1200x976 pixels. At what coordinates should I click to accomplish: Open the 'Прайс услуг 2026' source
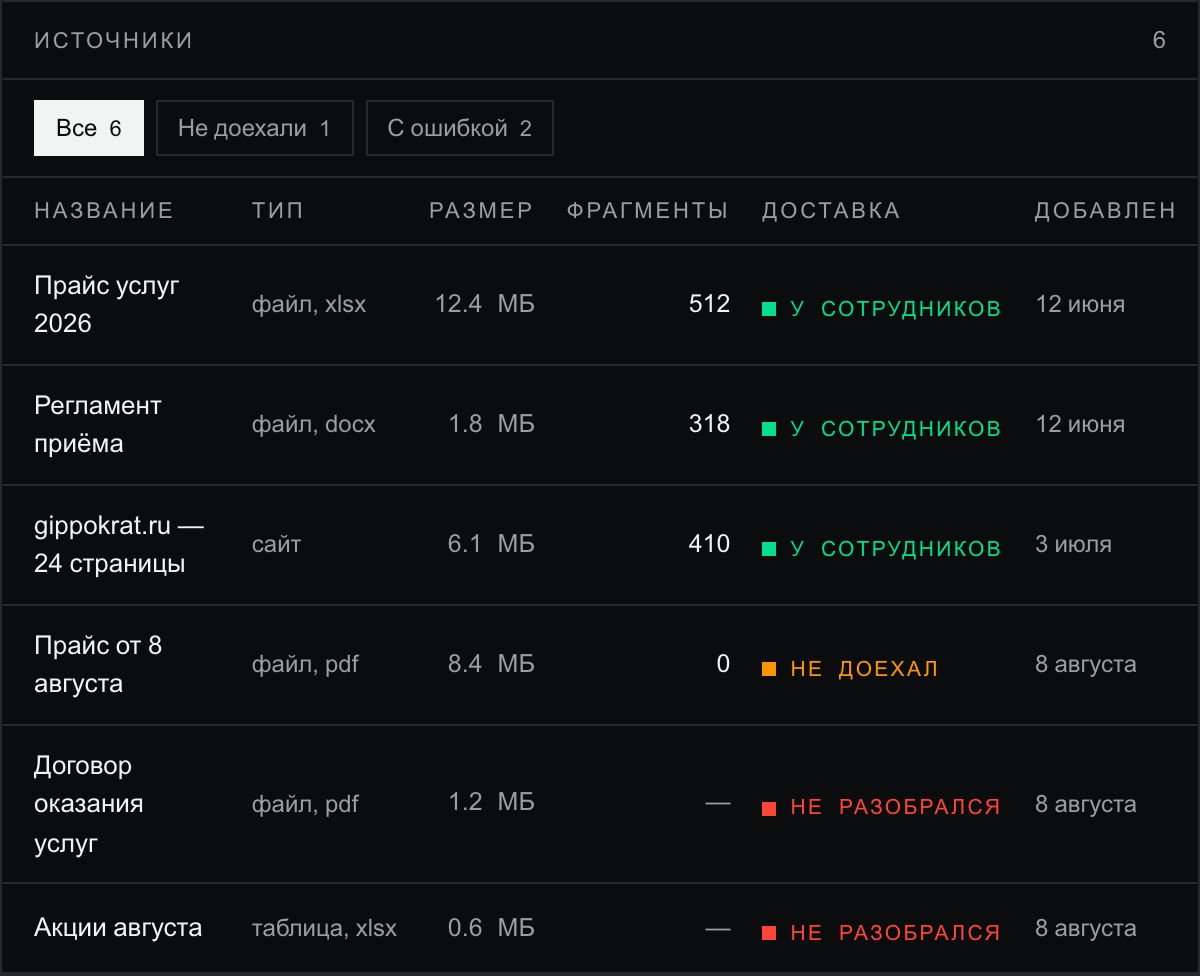600,305
